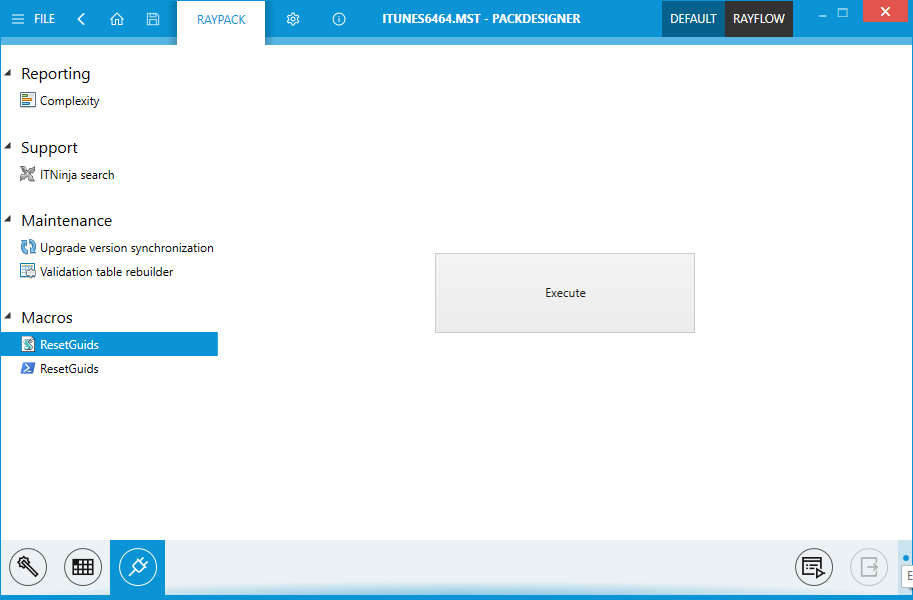Image resolution: width=913 pixels, height=600 pixels.
Task: Go to the home dashboard icon
Action: (x=117, y=19)
